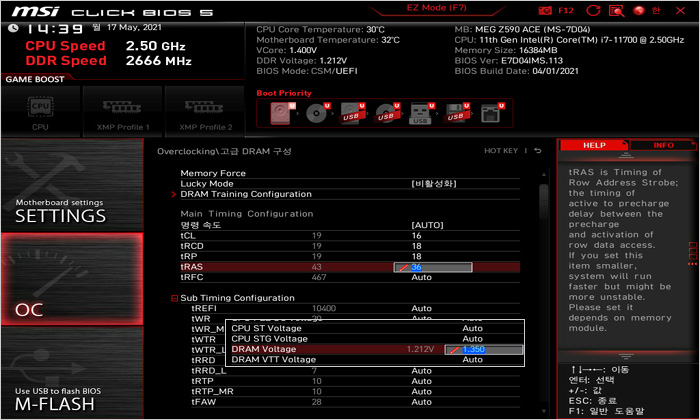This screenshot has width=700, height=420.
Task: Click the GAME BOOST label
Action: [x=35, y=79]
